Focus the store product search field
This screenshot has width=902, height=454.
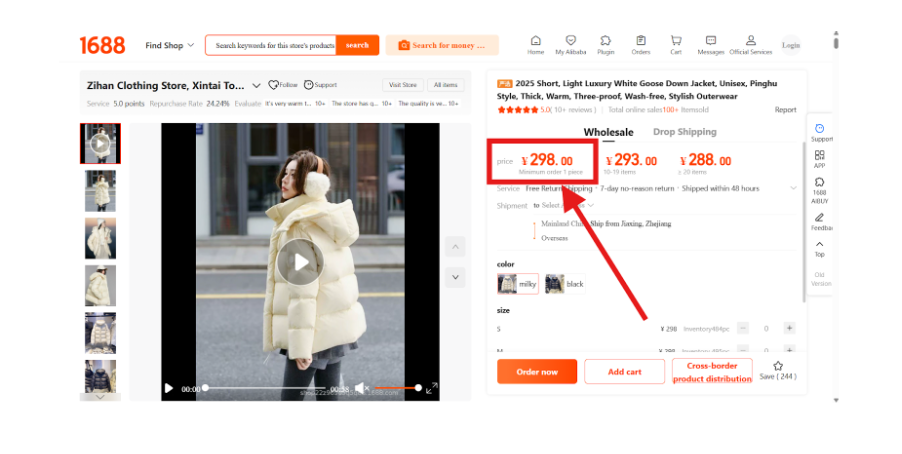pos(271,45)
